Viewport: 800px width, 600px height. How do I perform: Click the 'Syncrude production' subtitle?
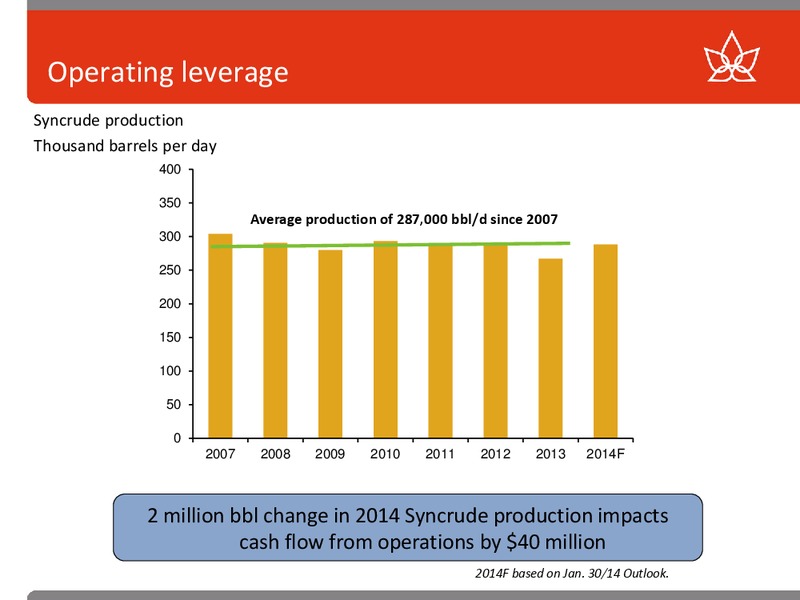(108, 120)
